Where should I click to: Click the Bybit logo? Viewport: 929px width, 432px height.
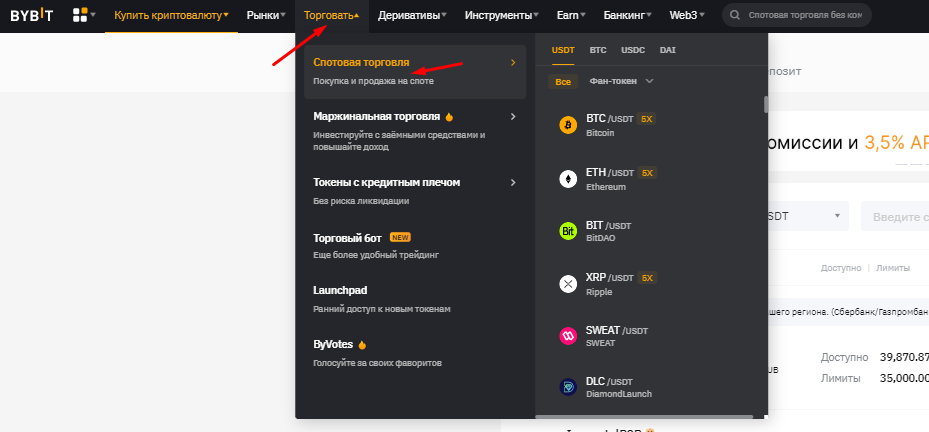31,15
